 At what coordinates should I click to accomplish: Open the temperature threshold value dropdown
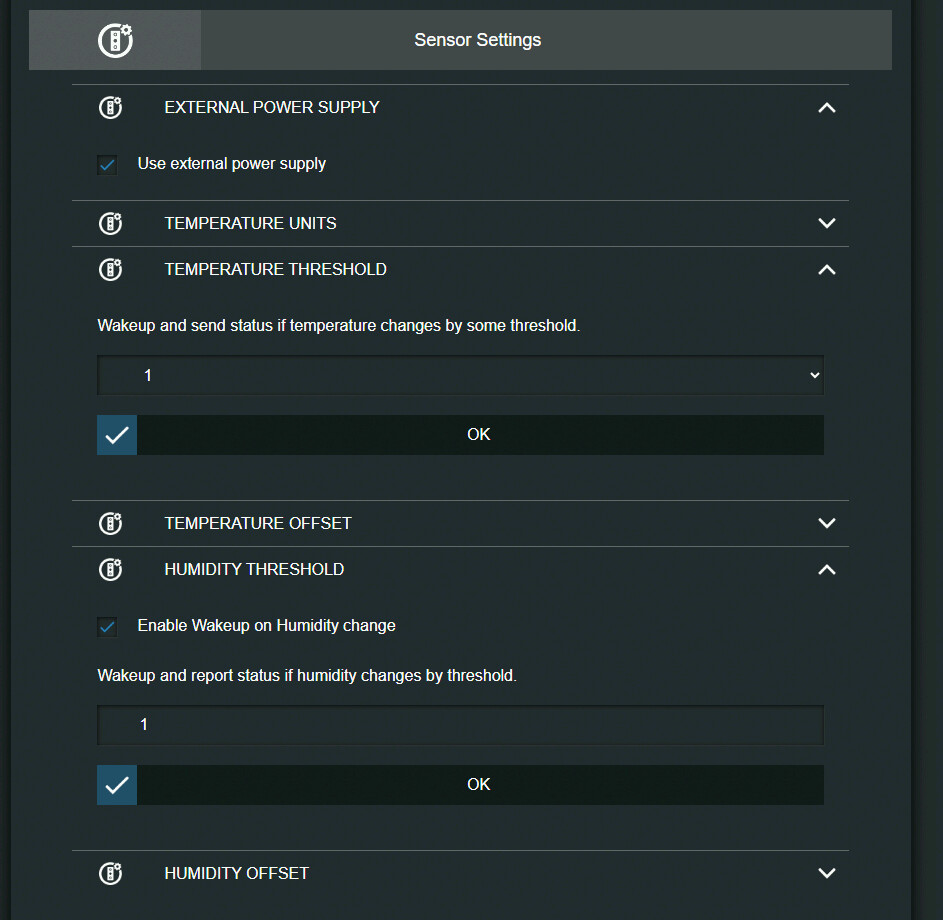460,376
